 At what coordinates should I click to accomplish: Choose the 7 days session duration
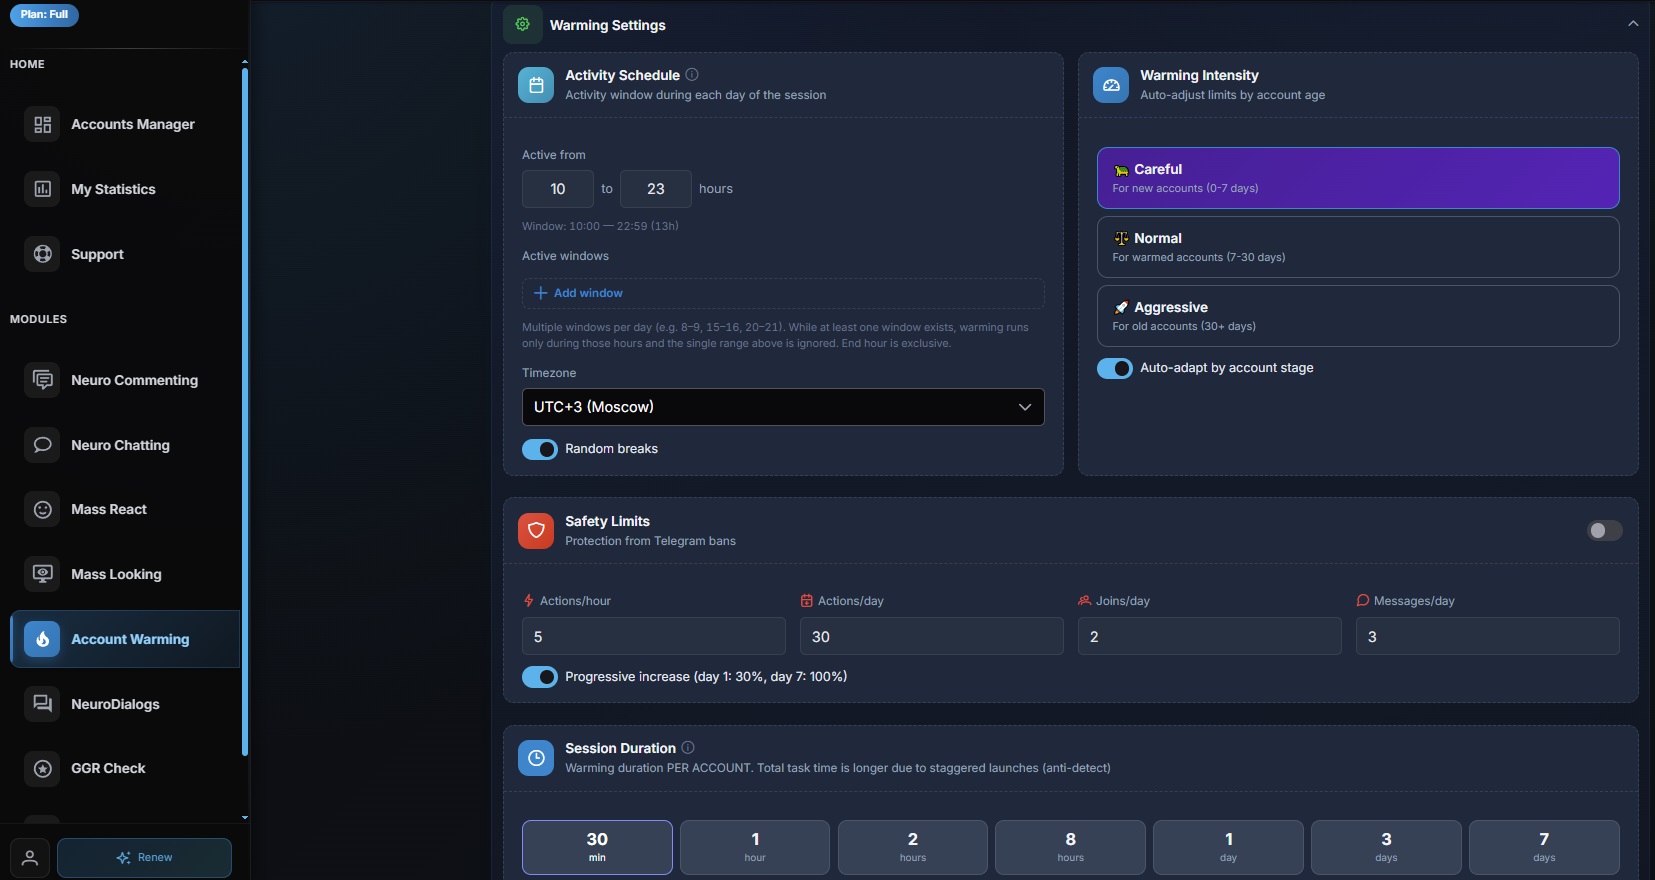[1544, 847]
